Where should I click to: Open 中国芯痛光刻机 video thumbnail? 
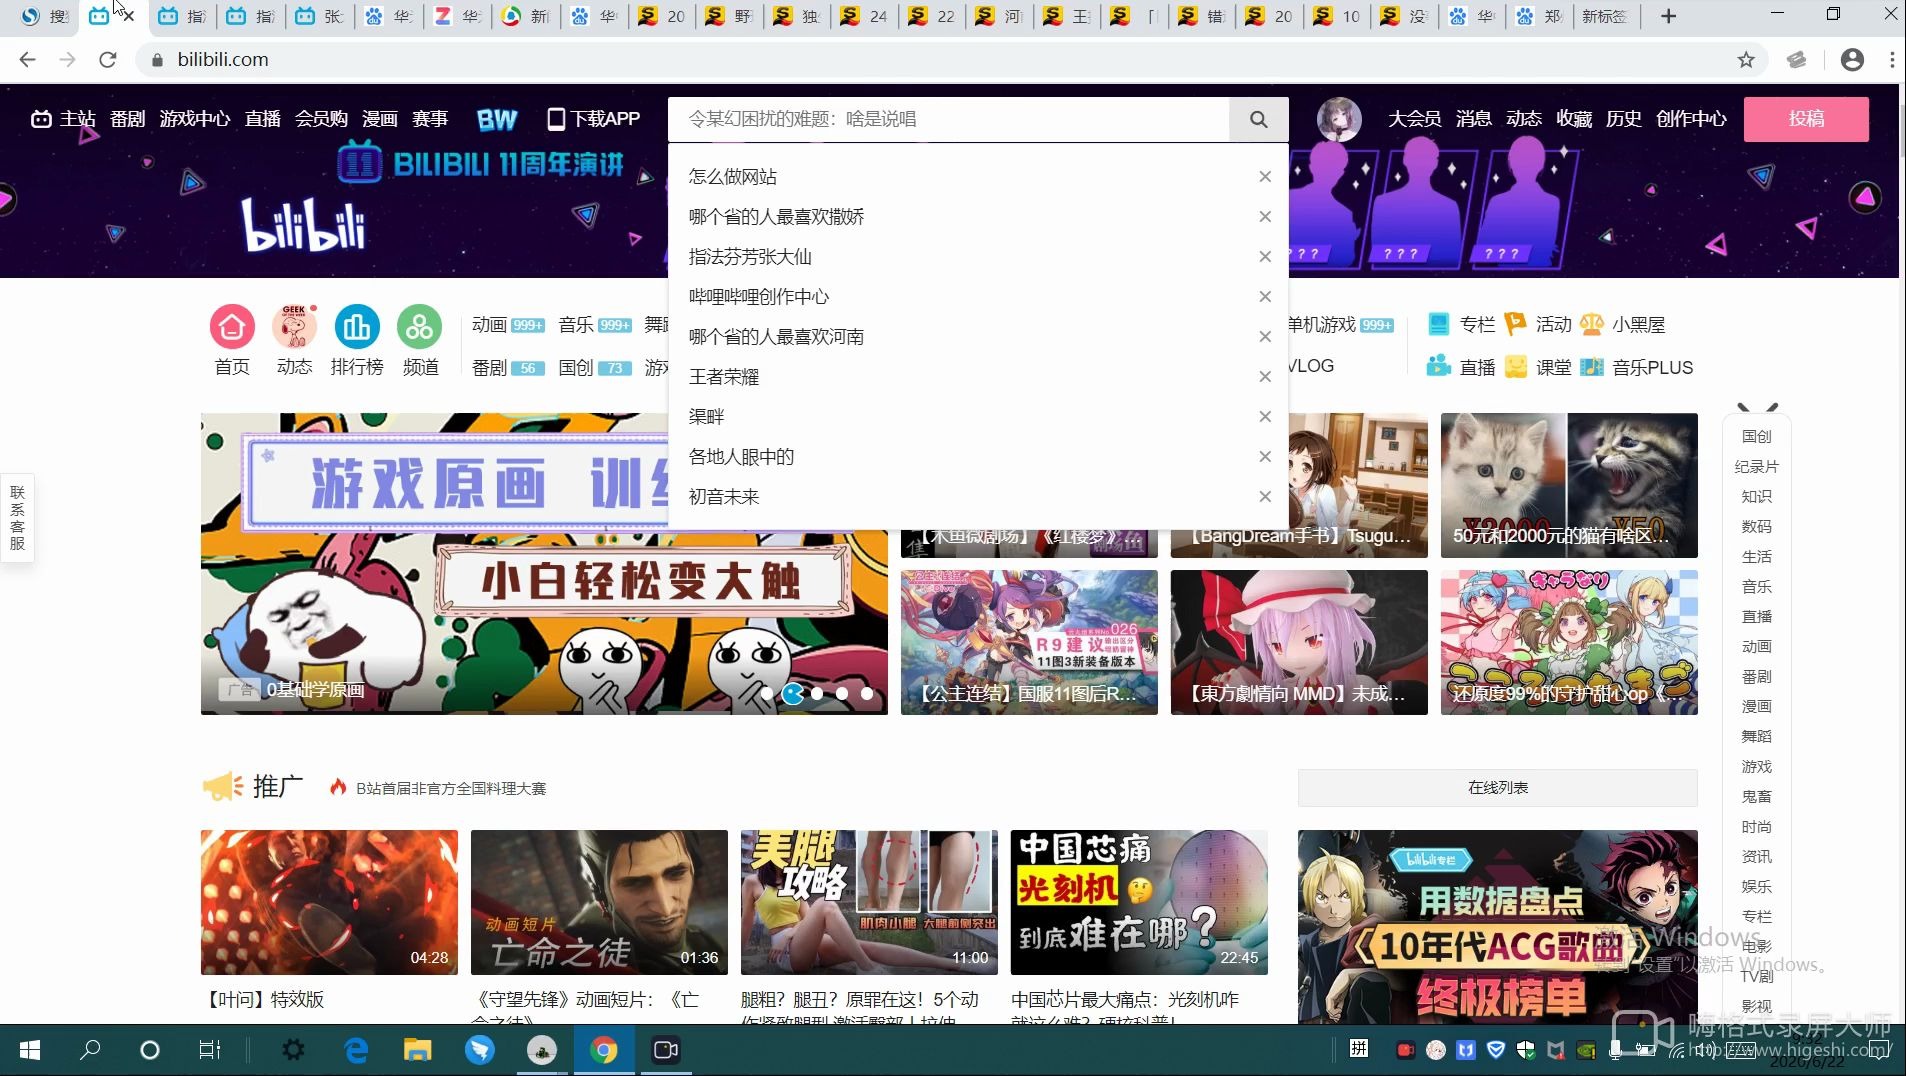[1139, 902]
